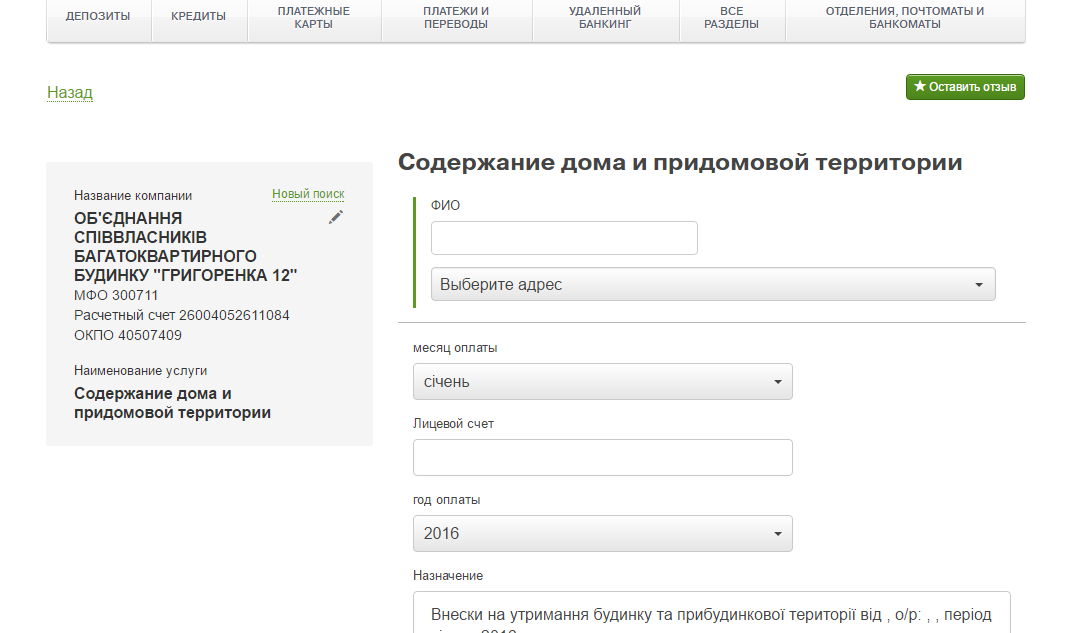This screenshot has height=633, width=1073.
Task: Select Удаленный банкинг menu item
Action: (605, 17)
